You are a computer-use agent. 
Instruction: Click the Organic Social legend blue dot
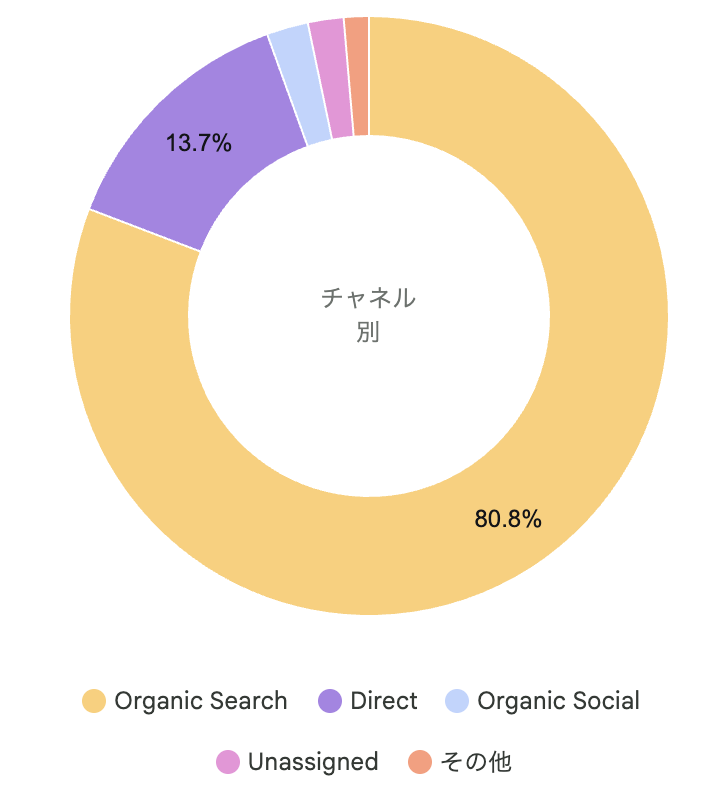[457, 701]
